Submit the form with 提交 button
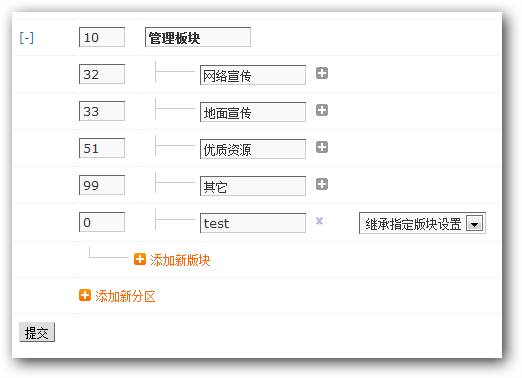 [37, 332]
